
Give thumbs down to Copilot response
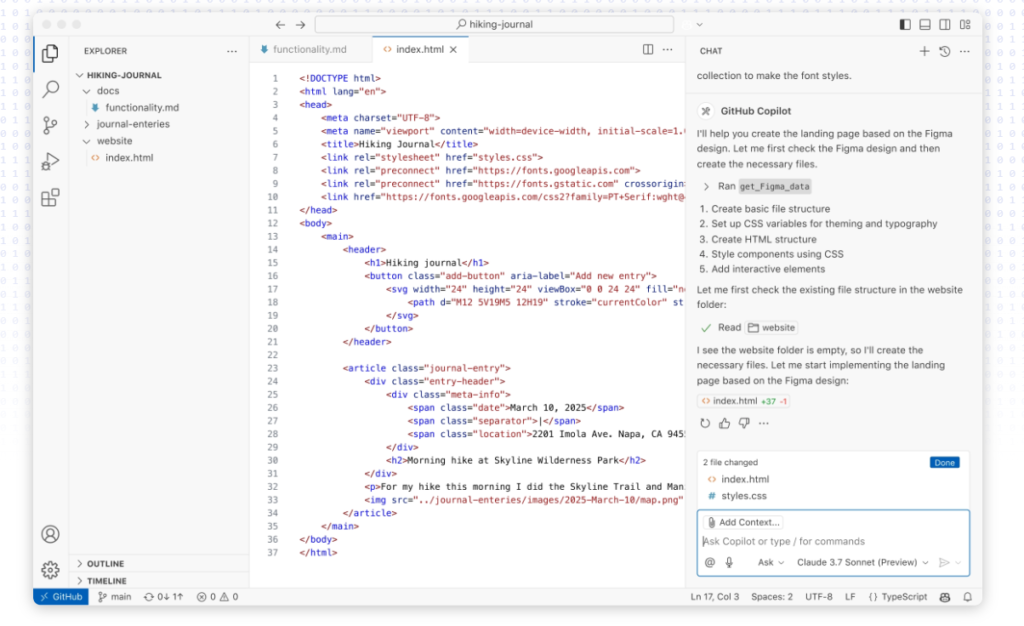(744, 423)
